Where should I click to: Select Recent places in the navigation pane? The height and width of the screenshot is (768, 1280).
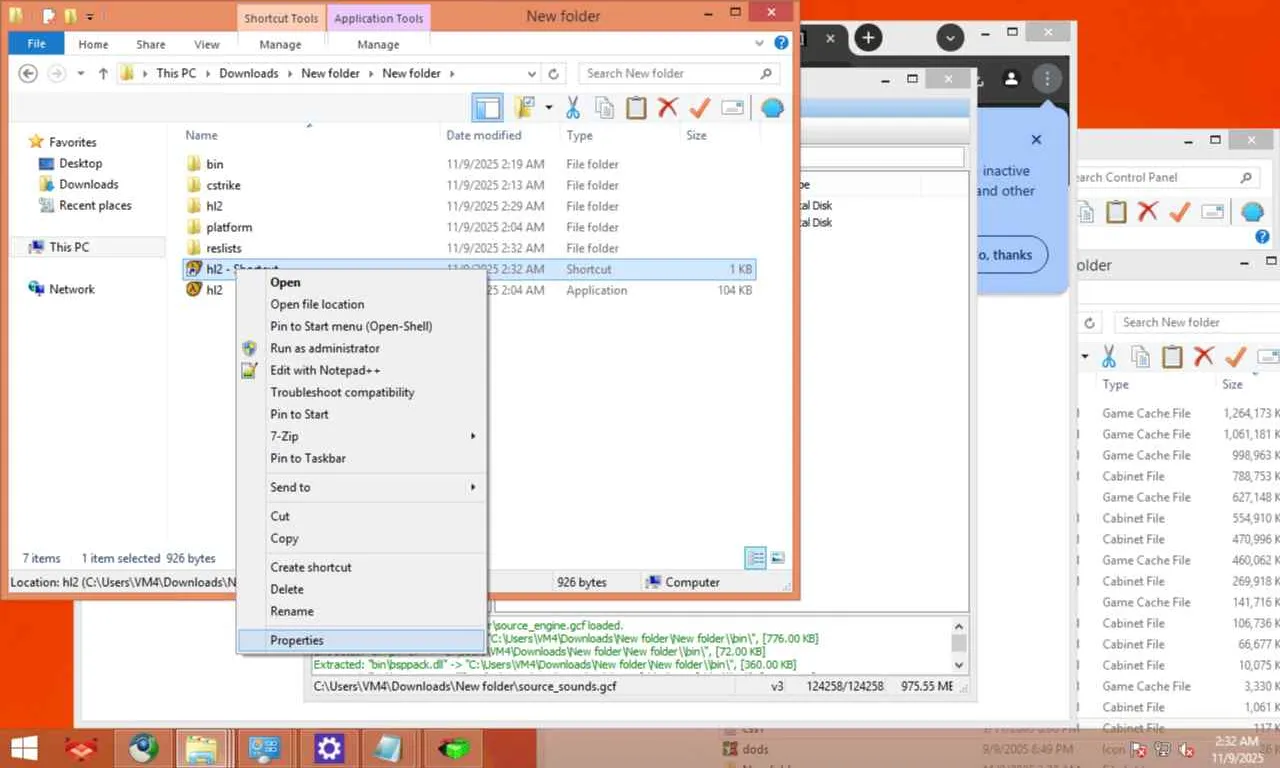[x=95, y=205]
